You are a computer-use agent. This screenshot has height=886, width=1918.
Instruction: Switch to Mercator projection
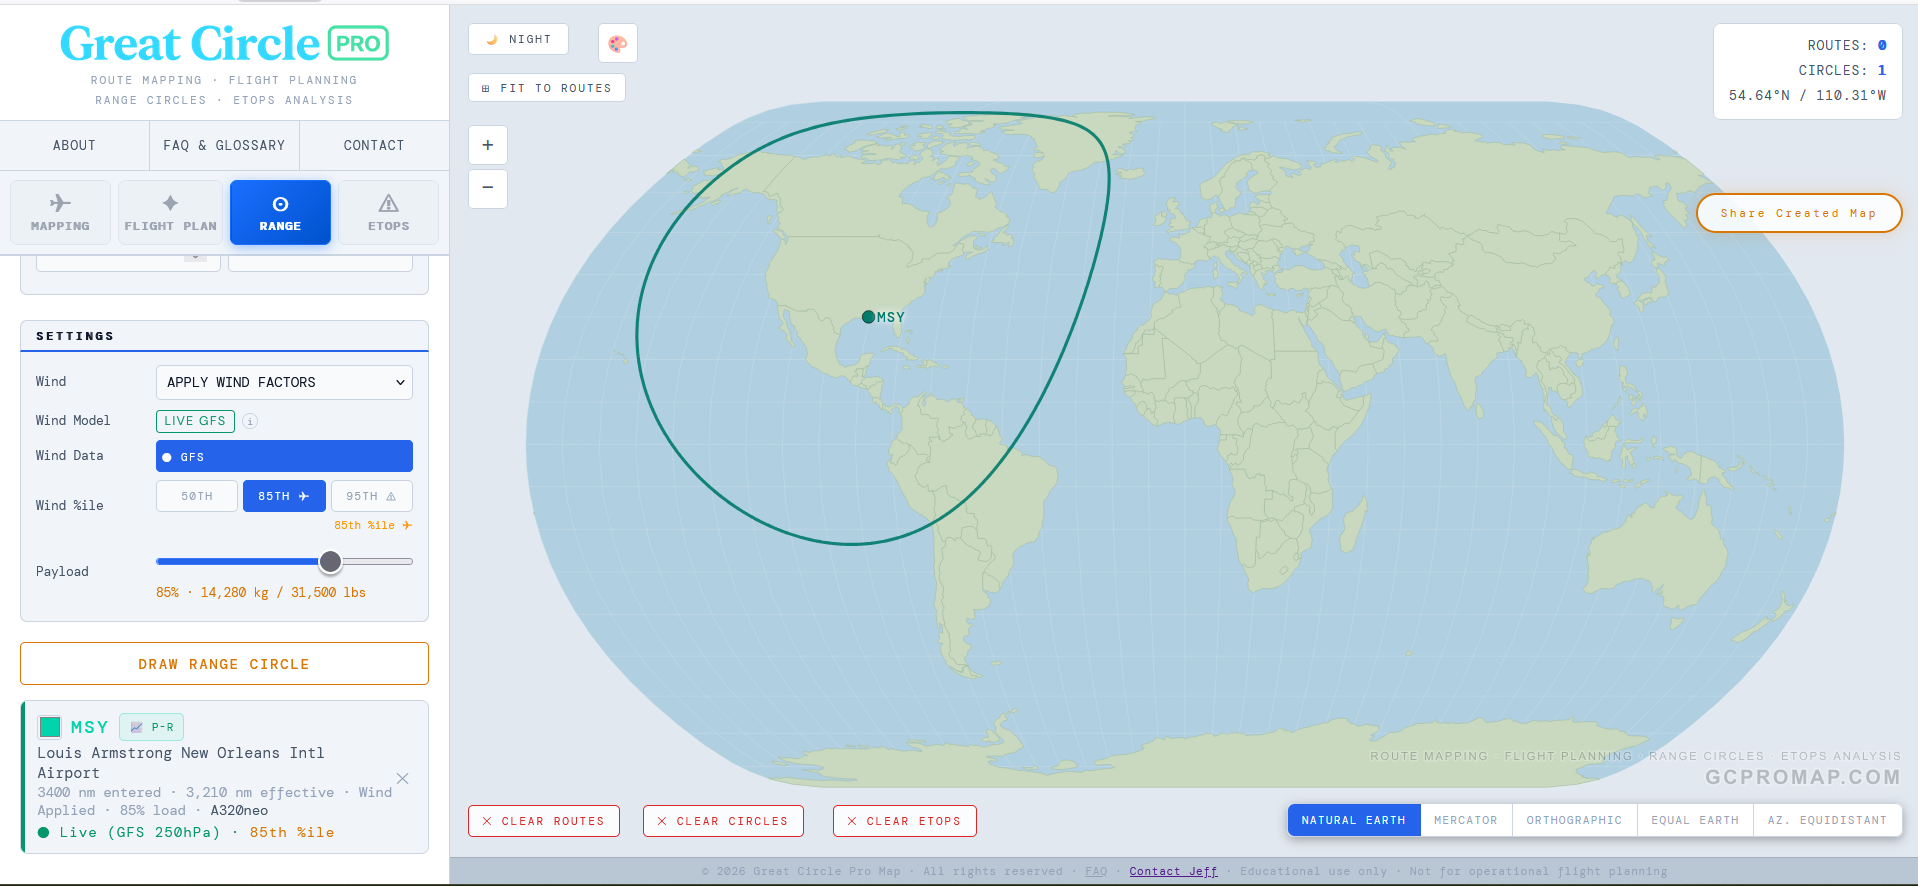pos(1466,820)
